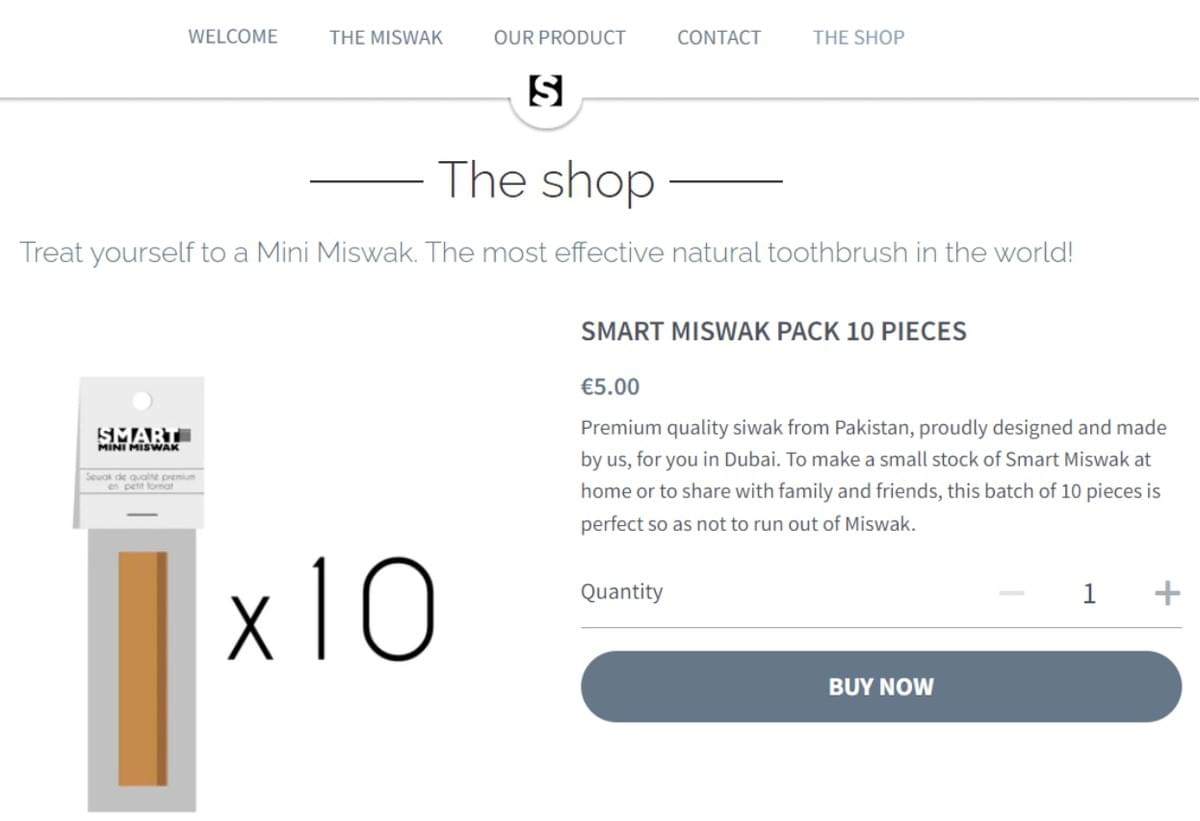Image resolution: width=1200 pixels, height=821 pixels.
Task: Click the large "The shop" heading
Action: coord(546,181)
